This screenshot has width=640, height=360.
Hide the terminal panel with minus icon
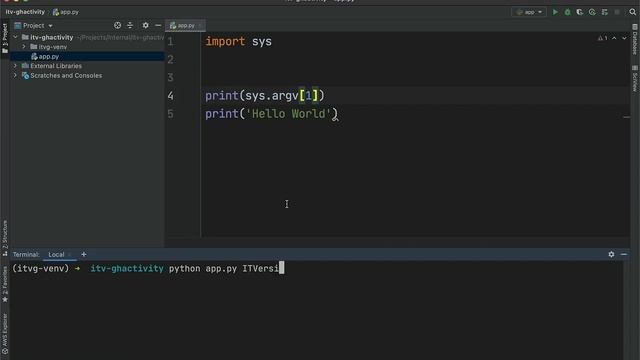[x=624, y=254]
